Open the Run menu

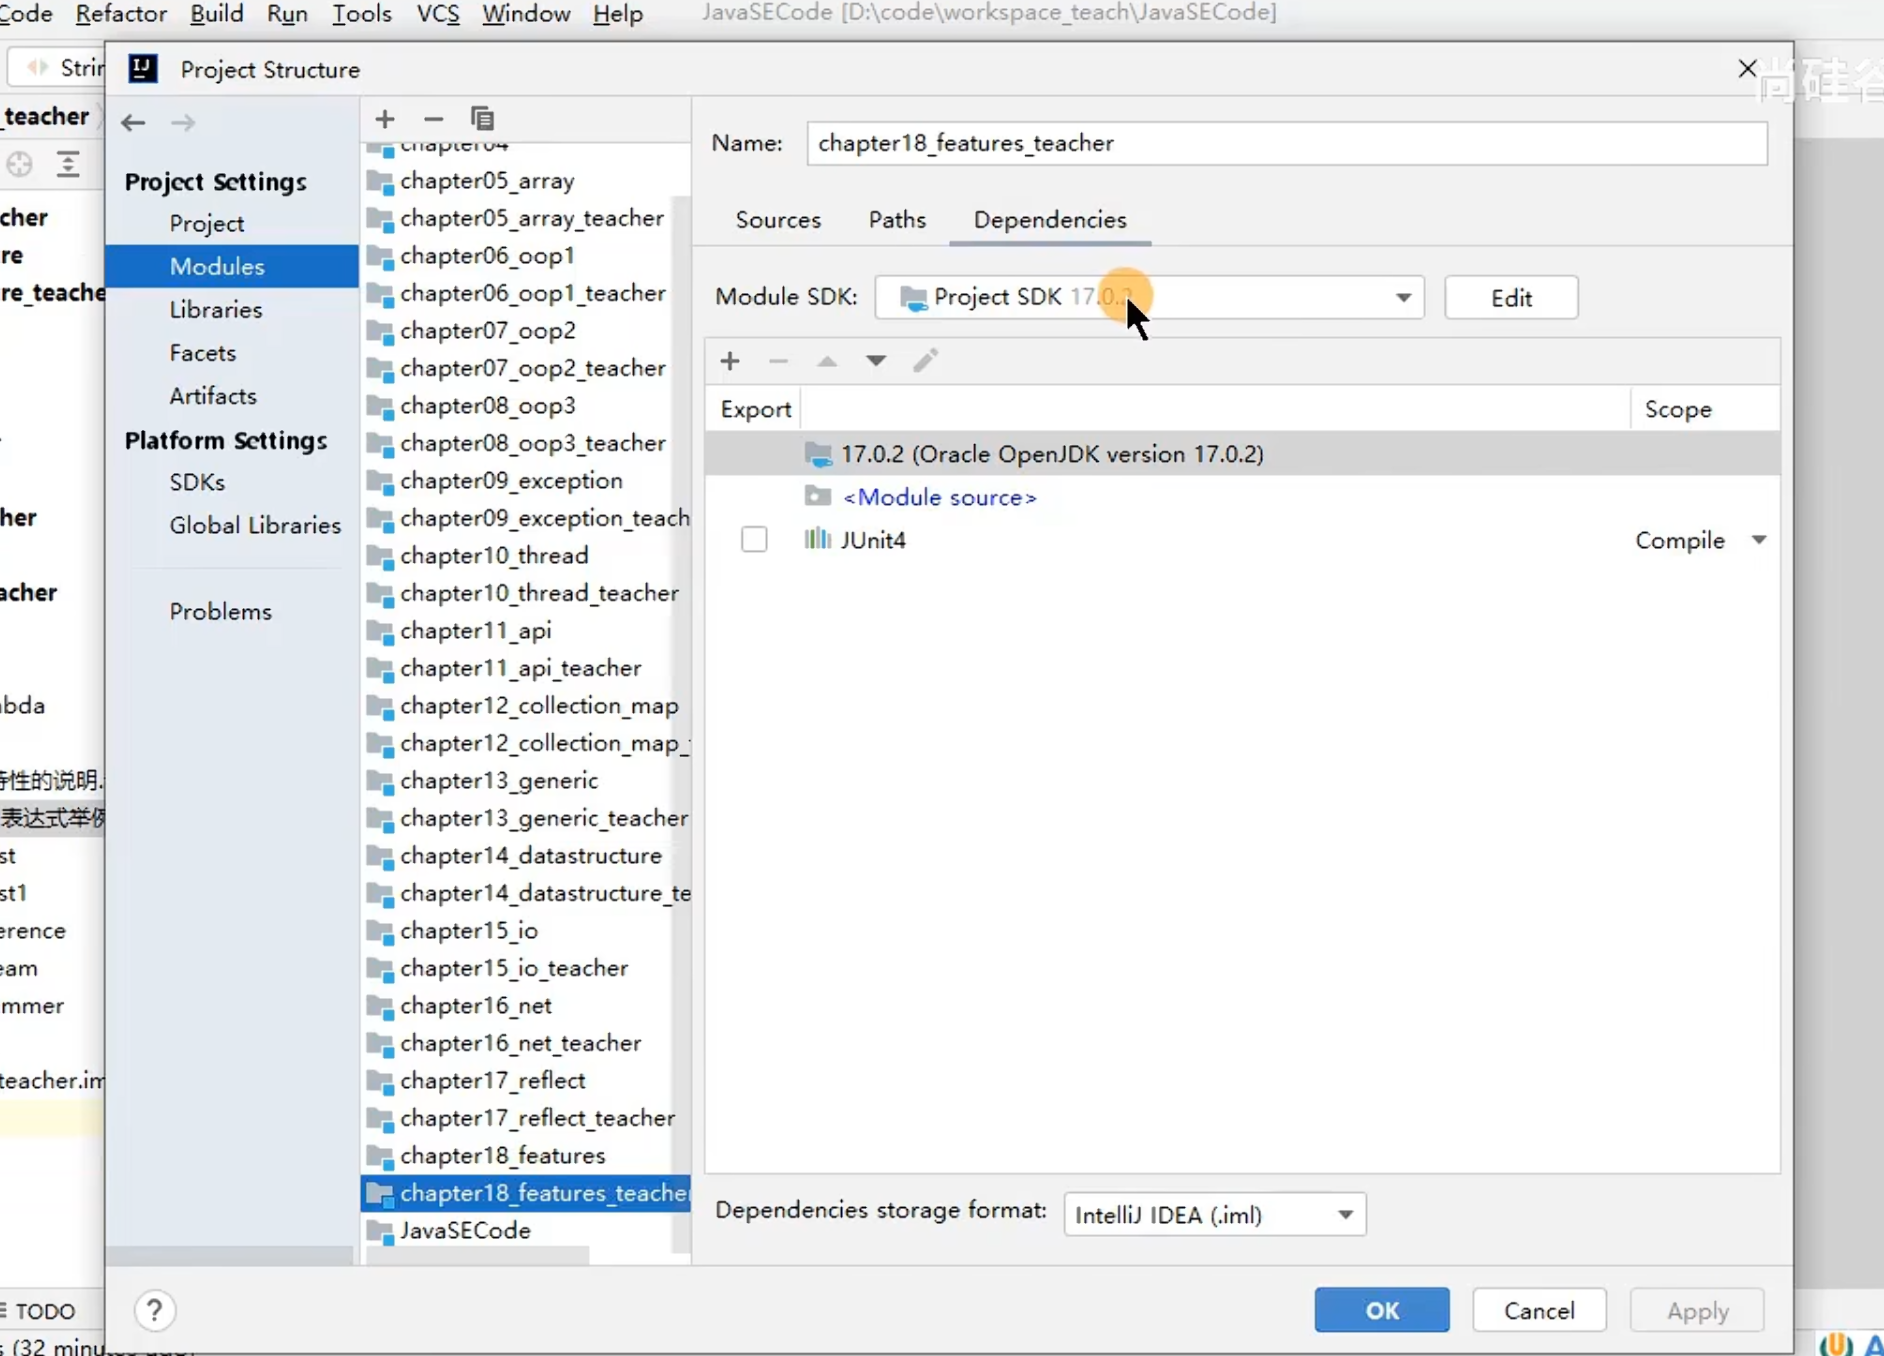pyautogui.click(x=287, y=14)
